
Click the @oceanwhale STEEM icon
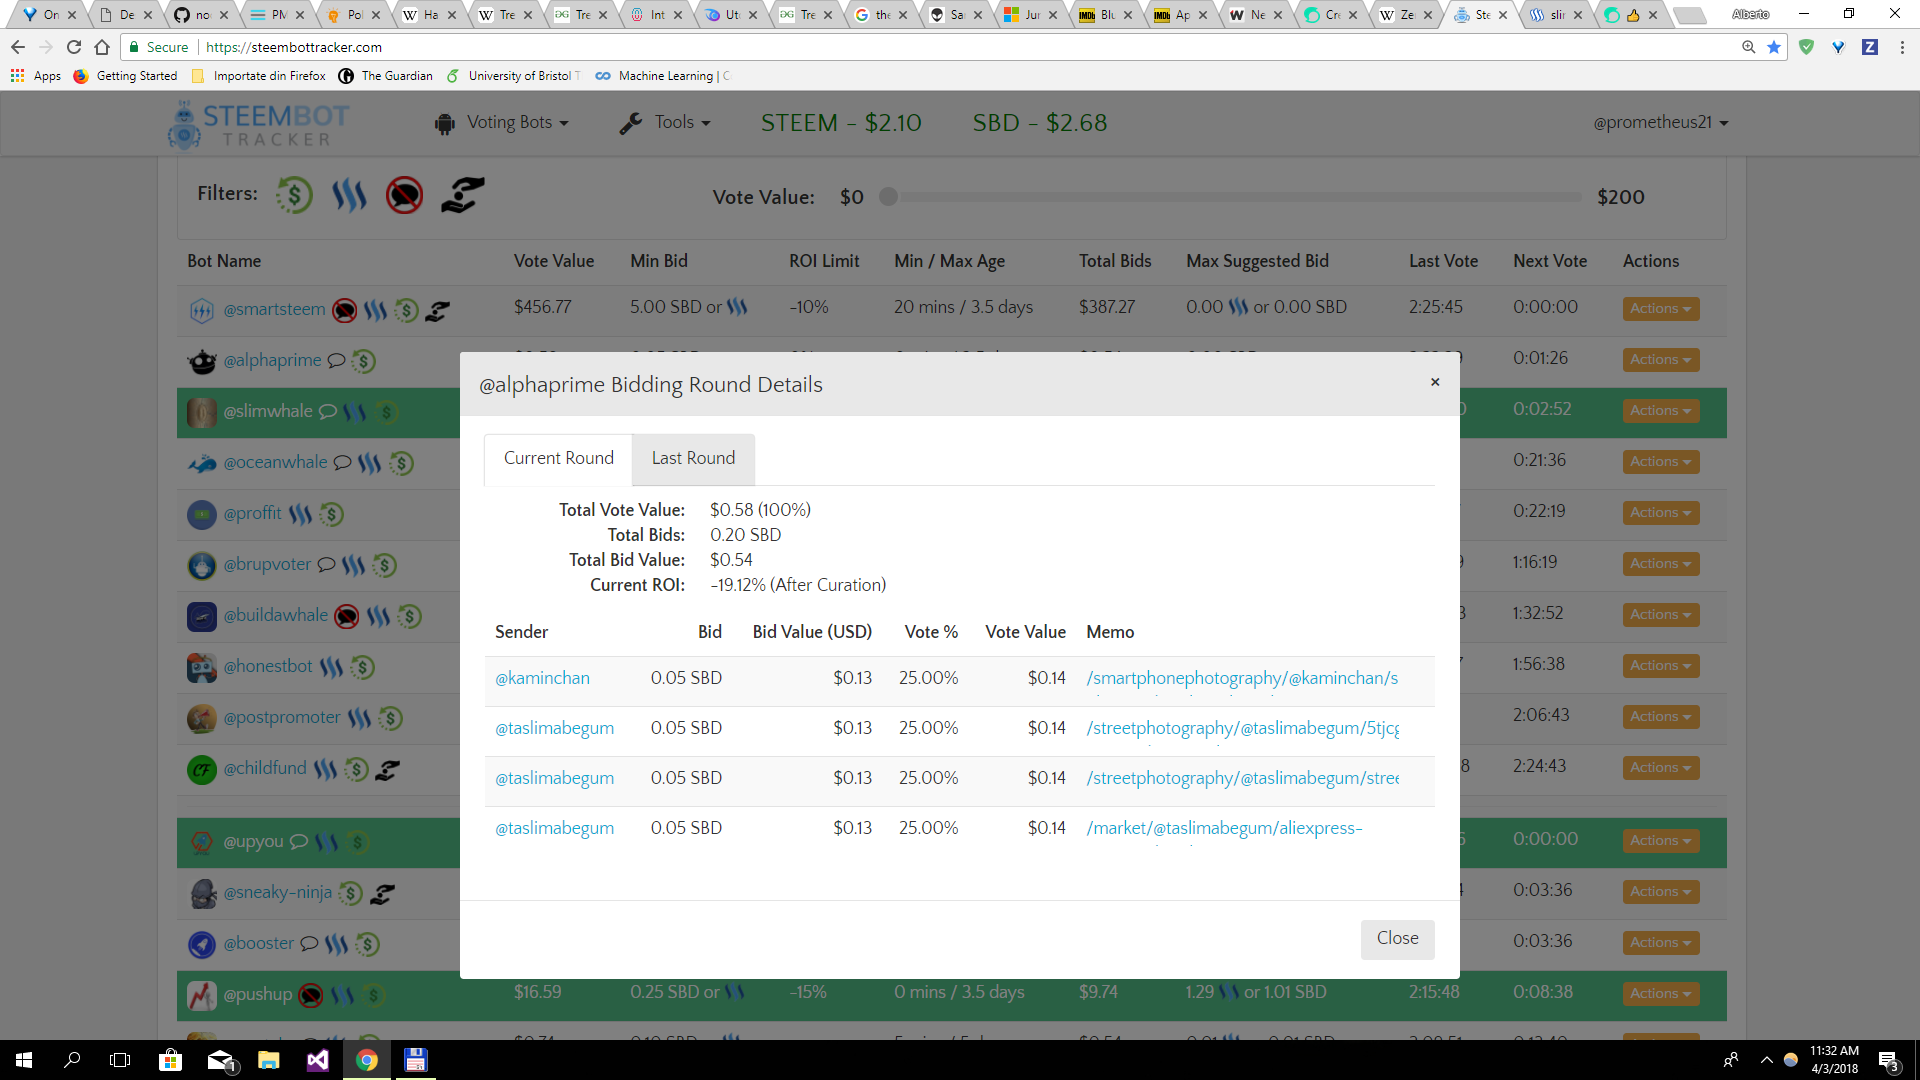point(369,463)
